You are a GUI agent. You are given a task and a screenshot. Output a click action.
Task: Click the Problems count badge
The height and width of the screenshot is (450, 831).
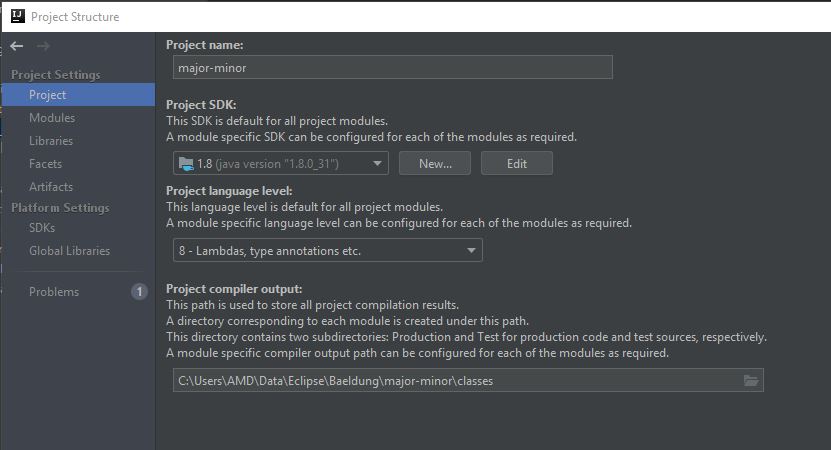139,292
